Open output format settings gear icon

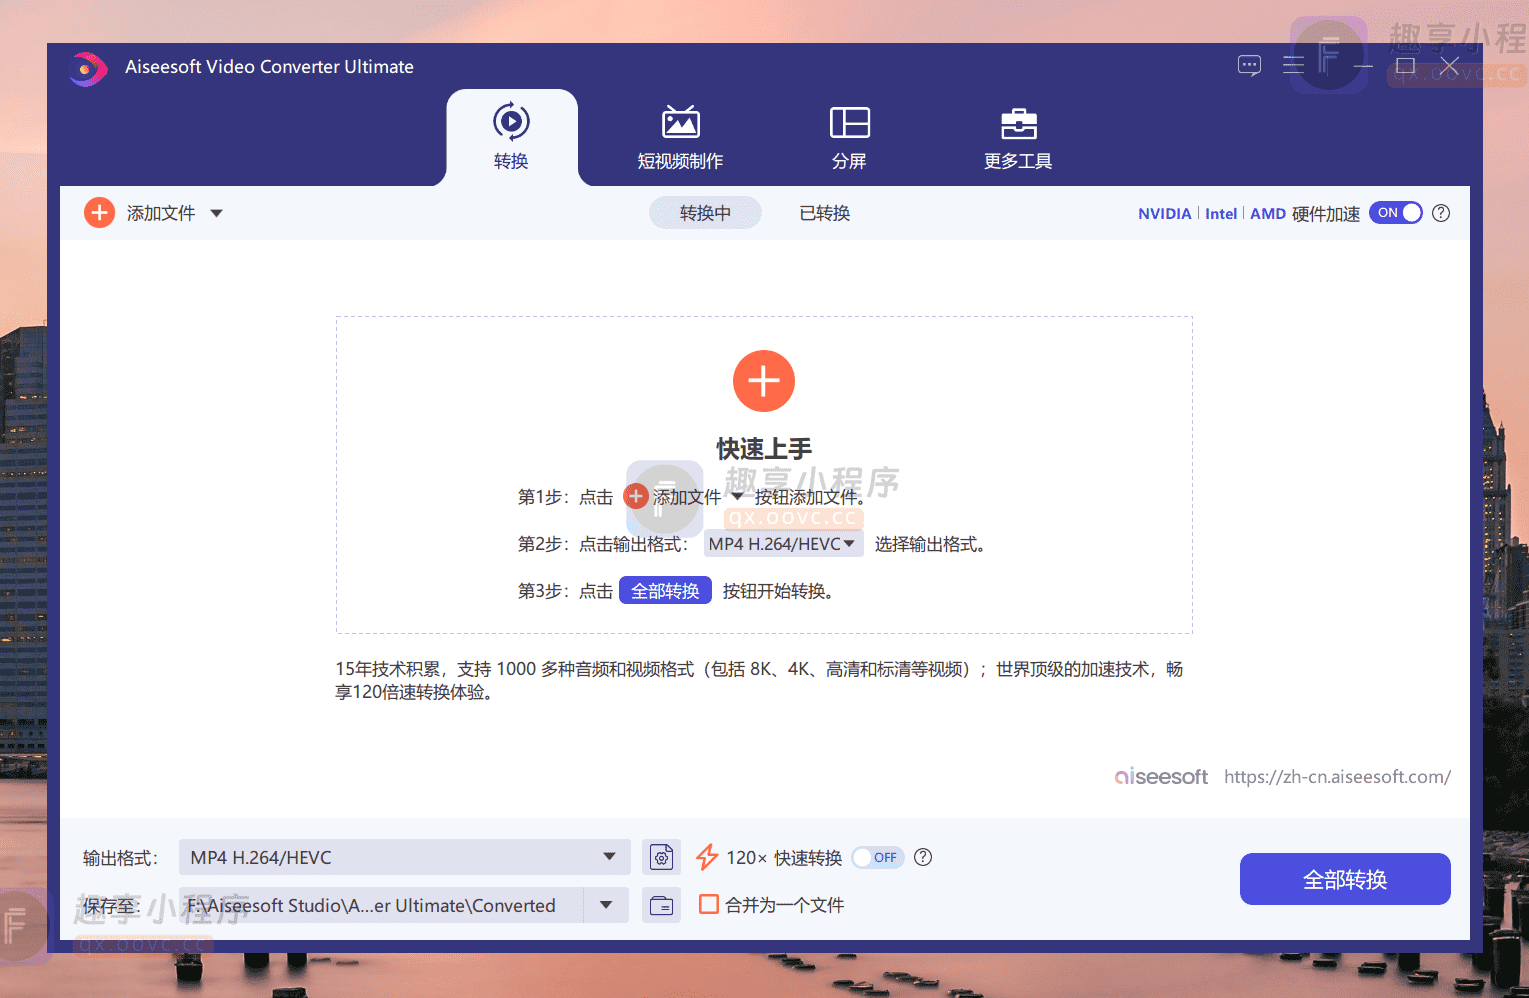[x=661, y=857]
